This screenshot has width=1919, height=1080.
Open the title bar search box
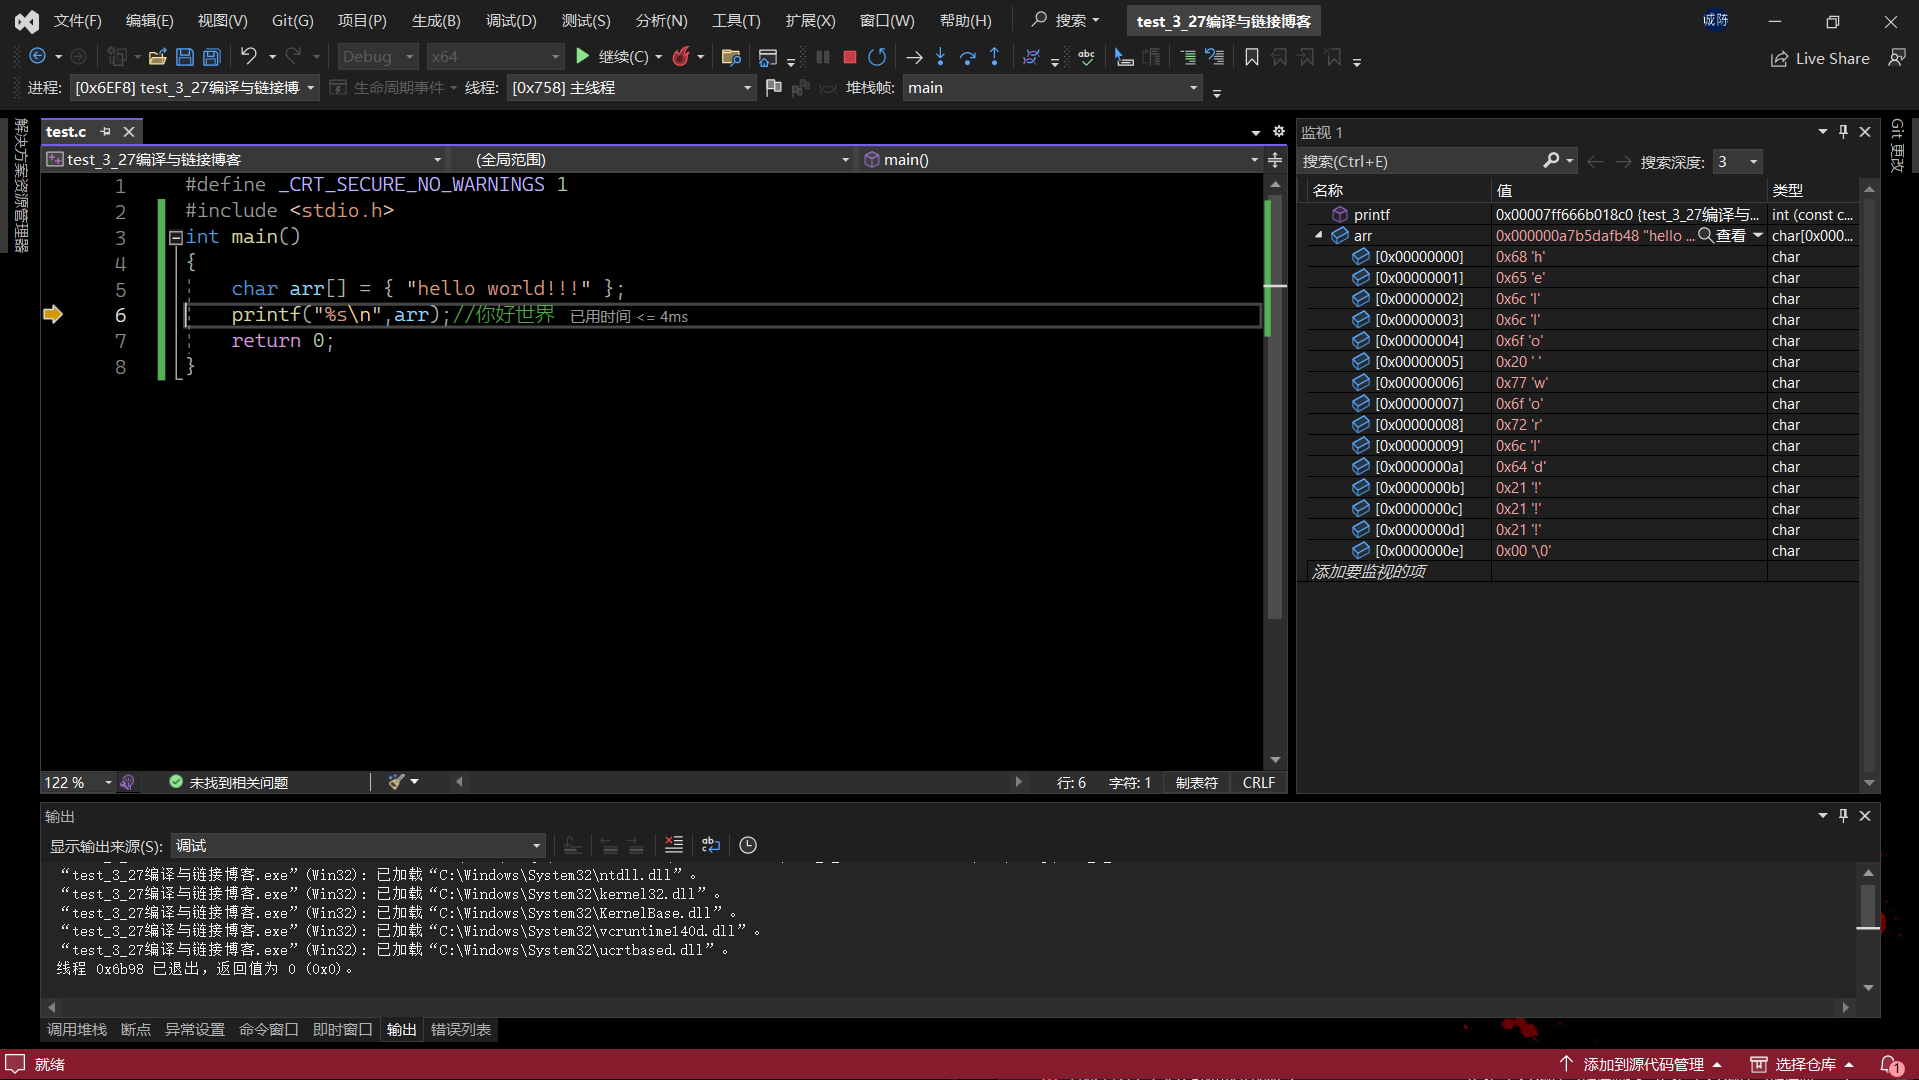1068,20
